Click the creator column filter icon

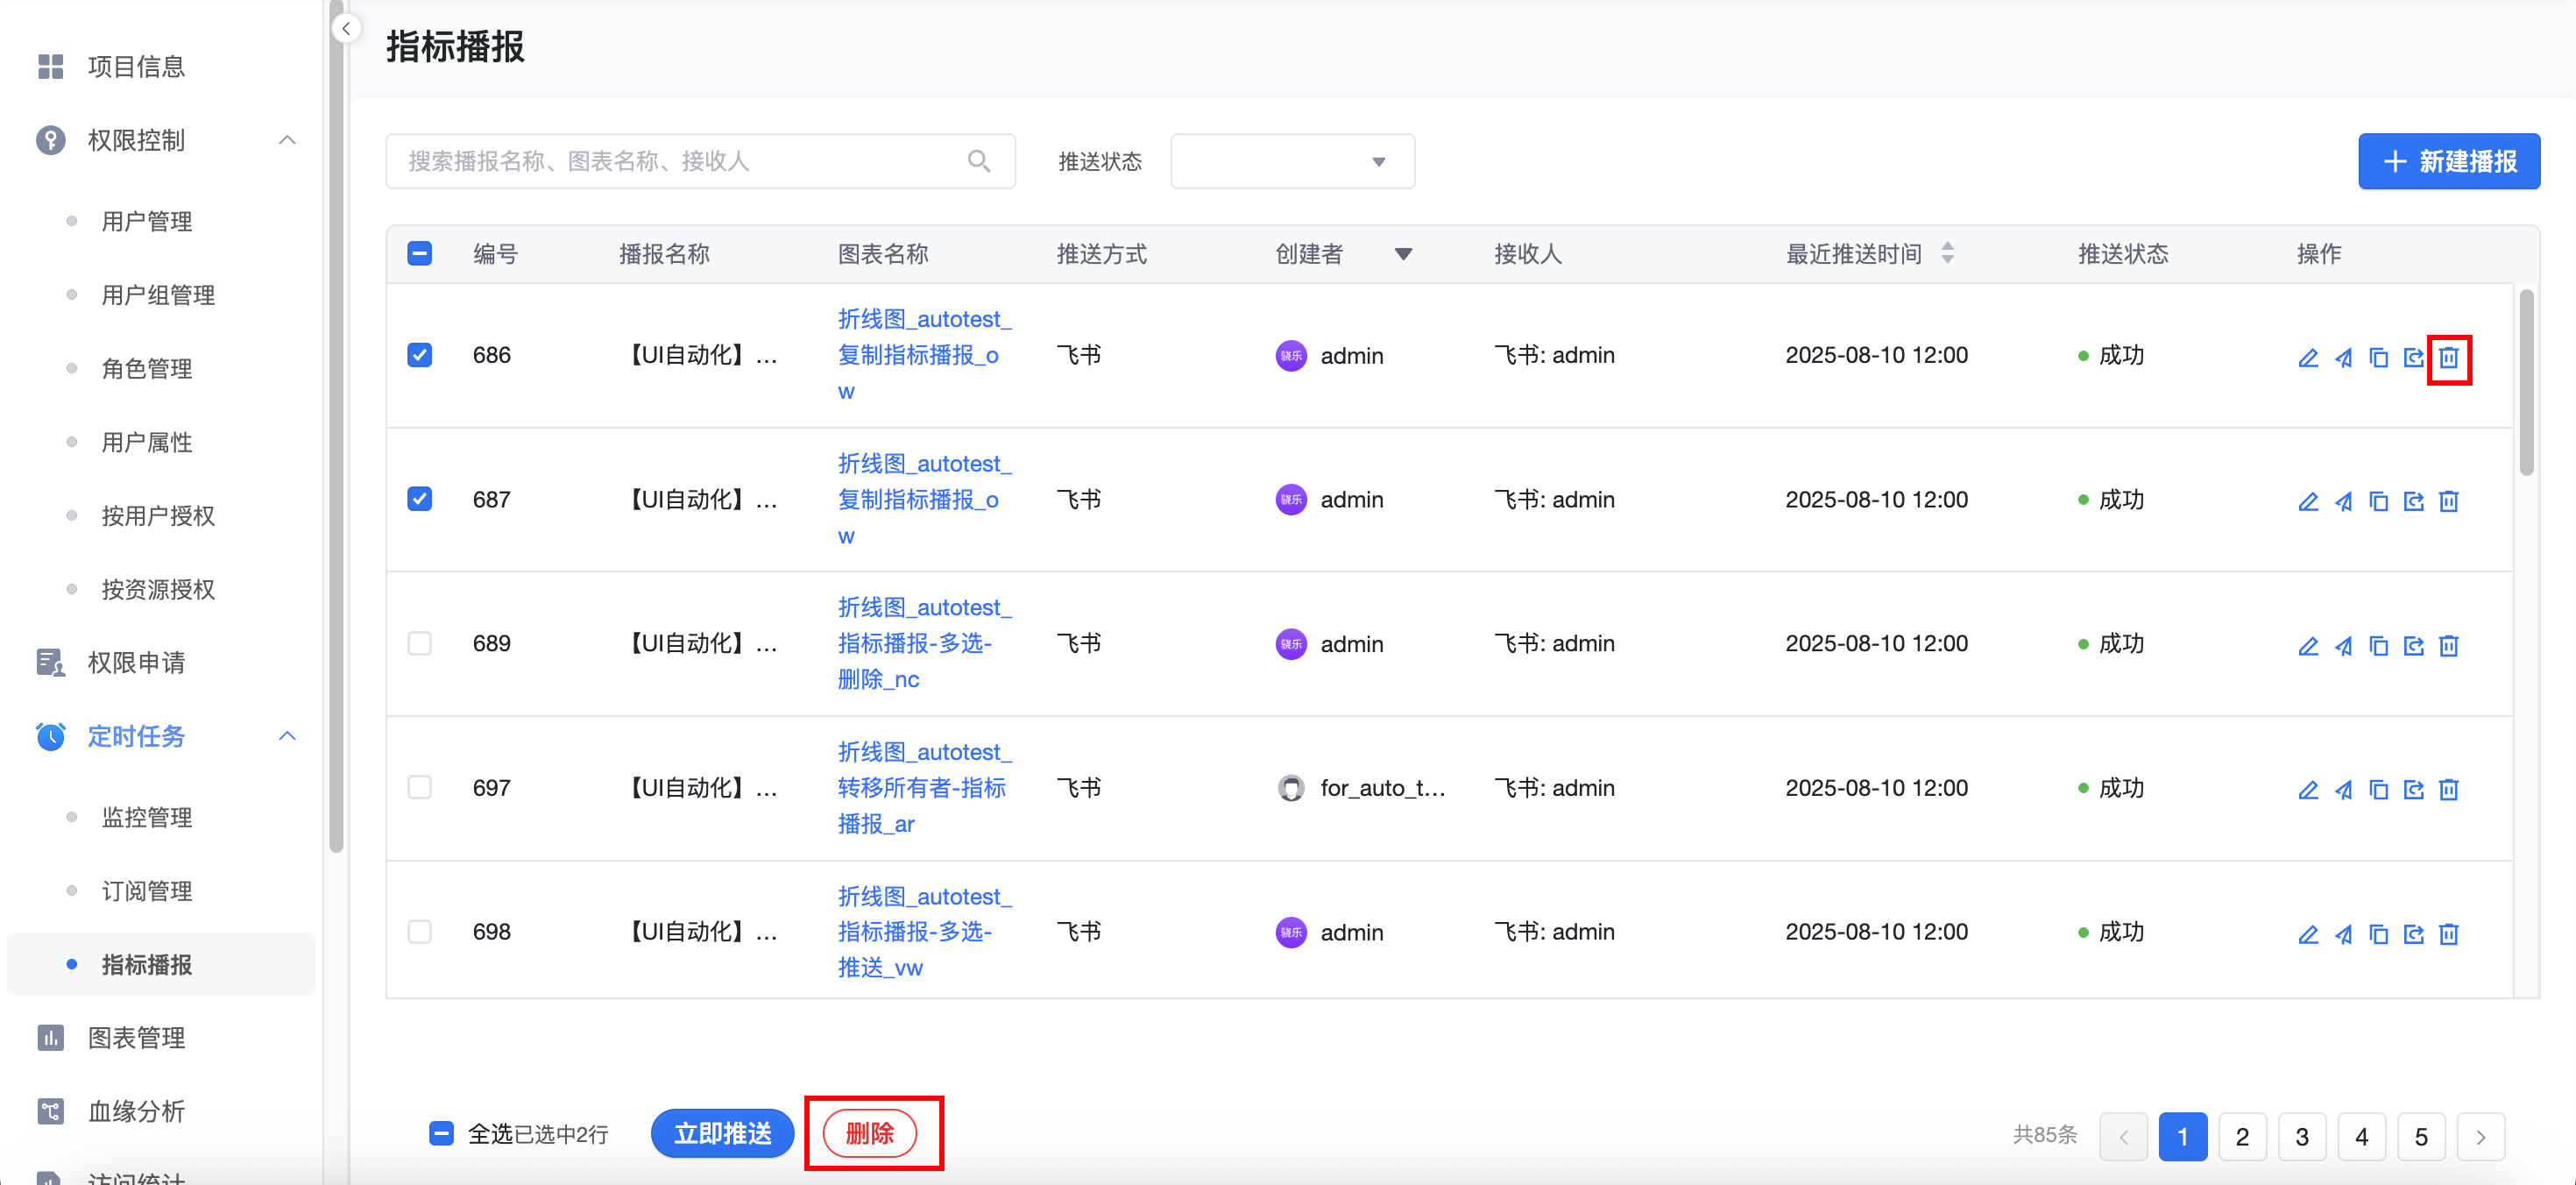pos(1403,254)
